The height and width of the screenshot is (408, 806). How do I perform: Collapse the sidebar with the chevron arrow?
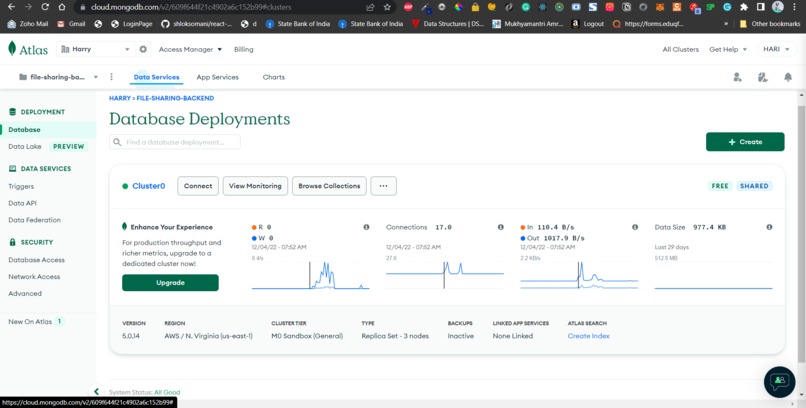click(96, 392)
